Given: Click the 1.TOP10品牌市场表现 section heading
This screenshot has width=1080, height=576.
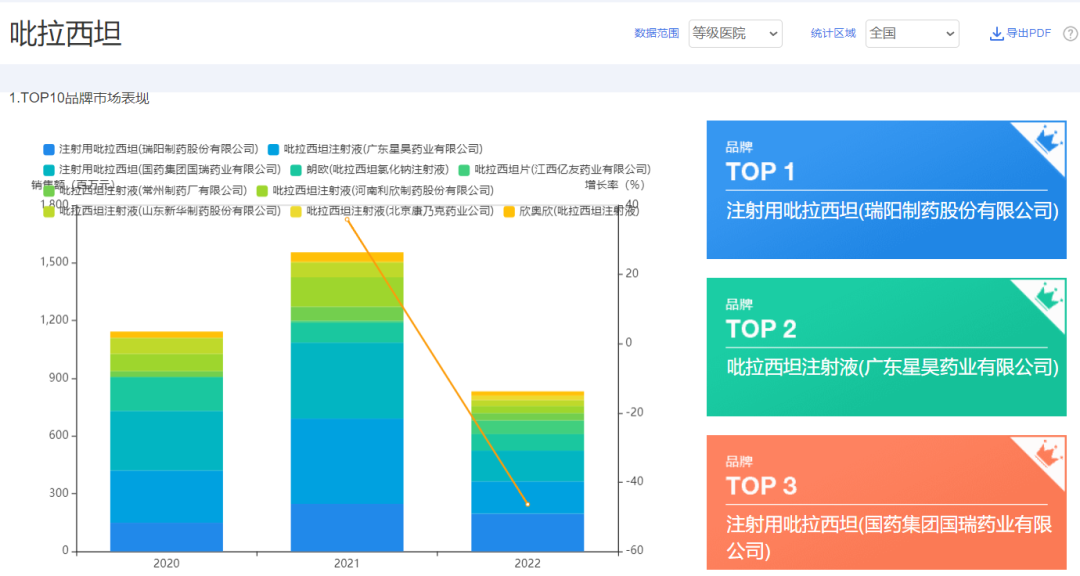Looking at the screenshot, I should pyautogui.click(x=79, y=98).
